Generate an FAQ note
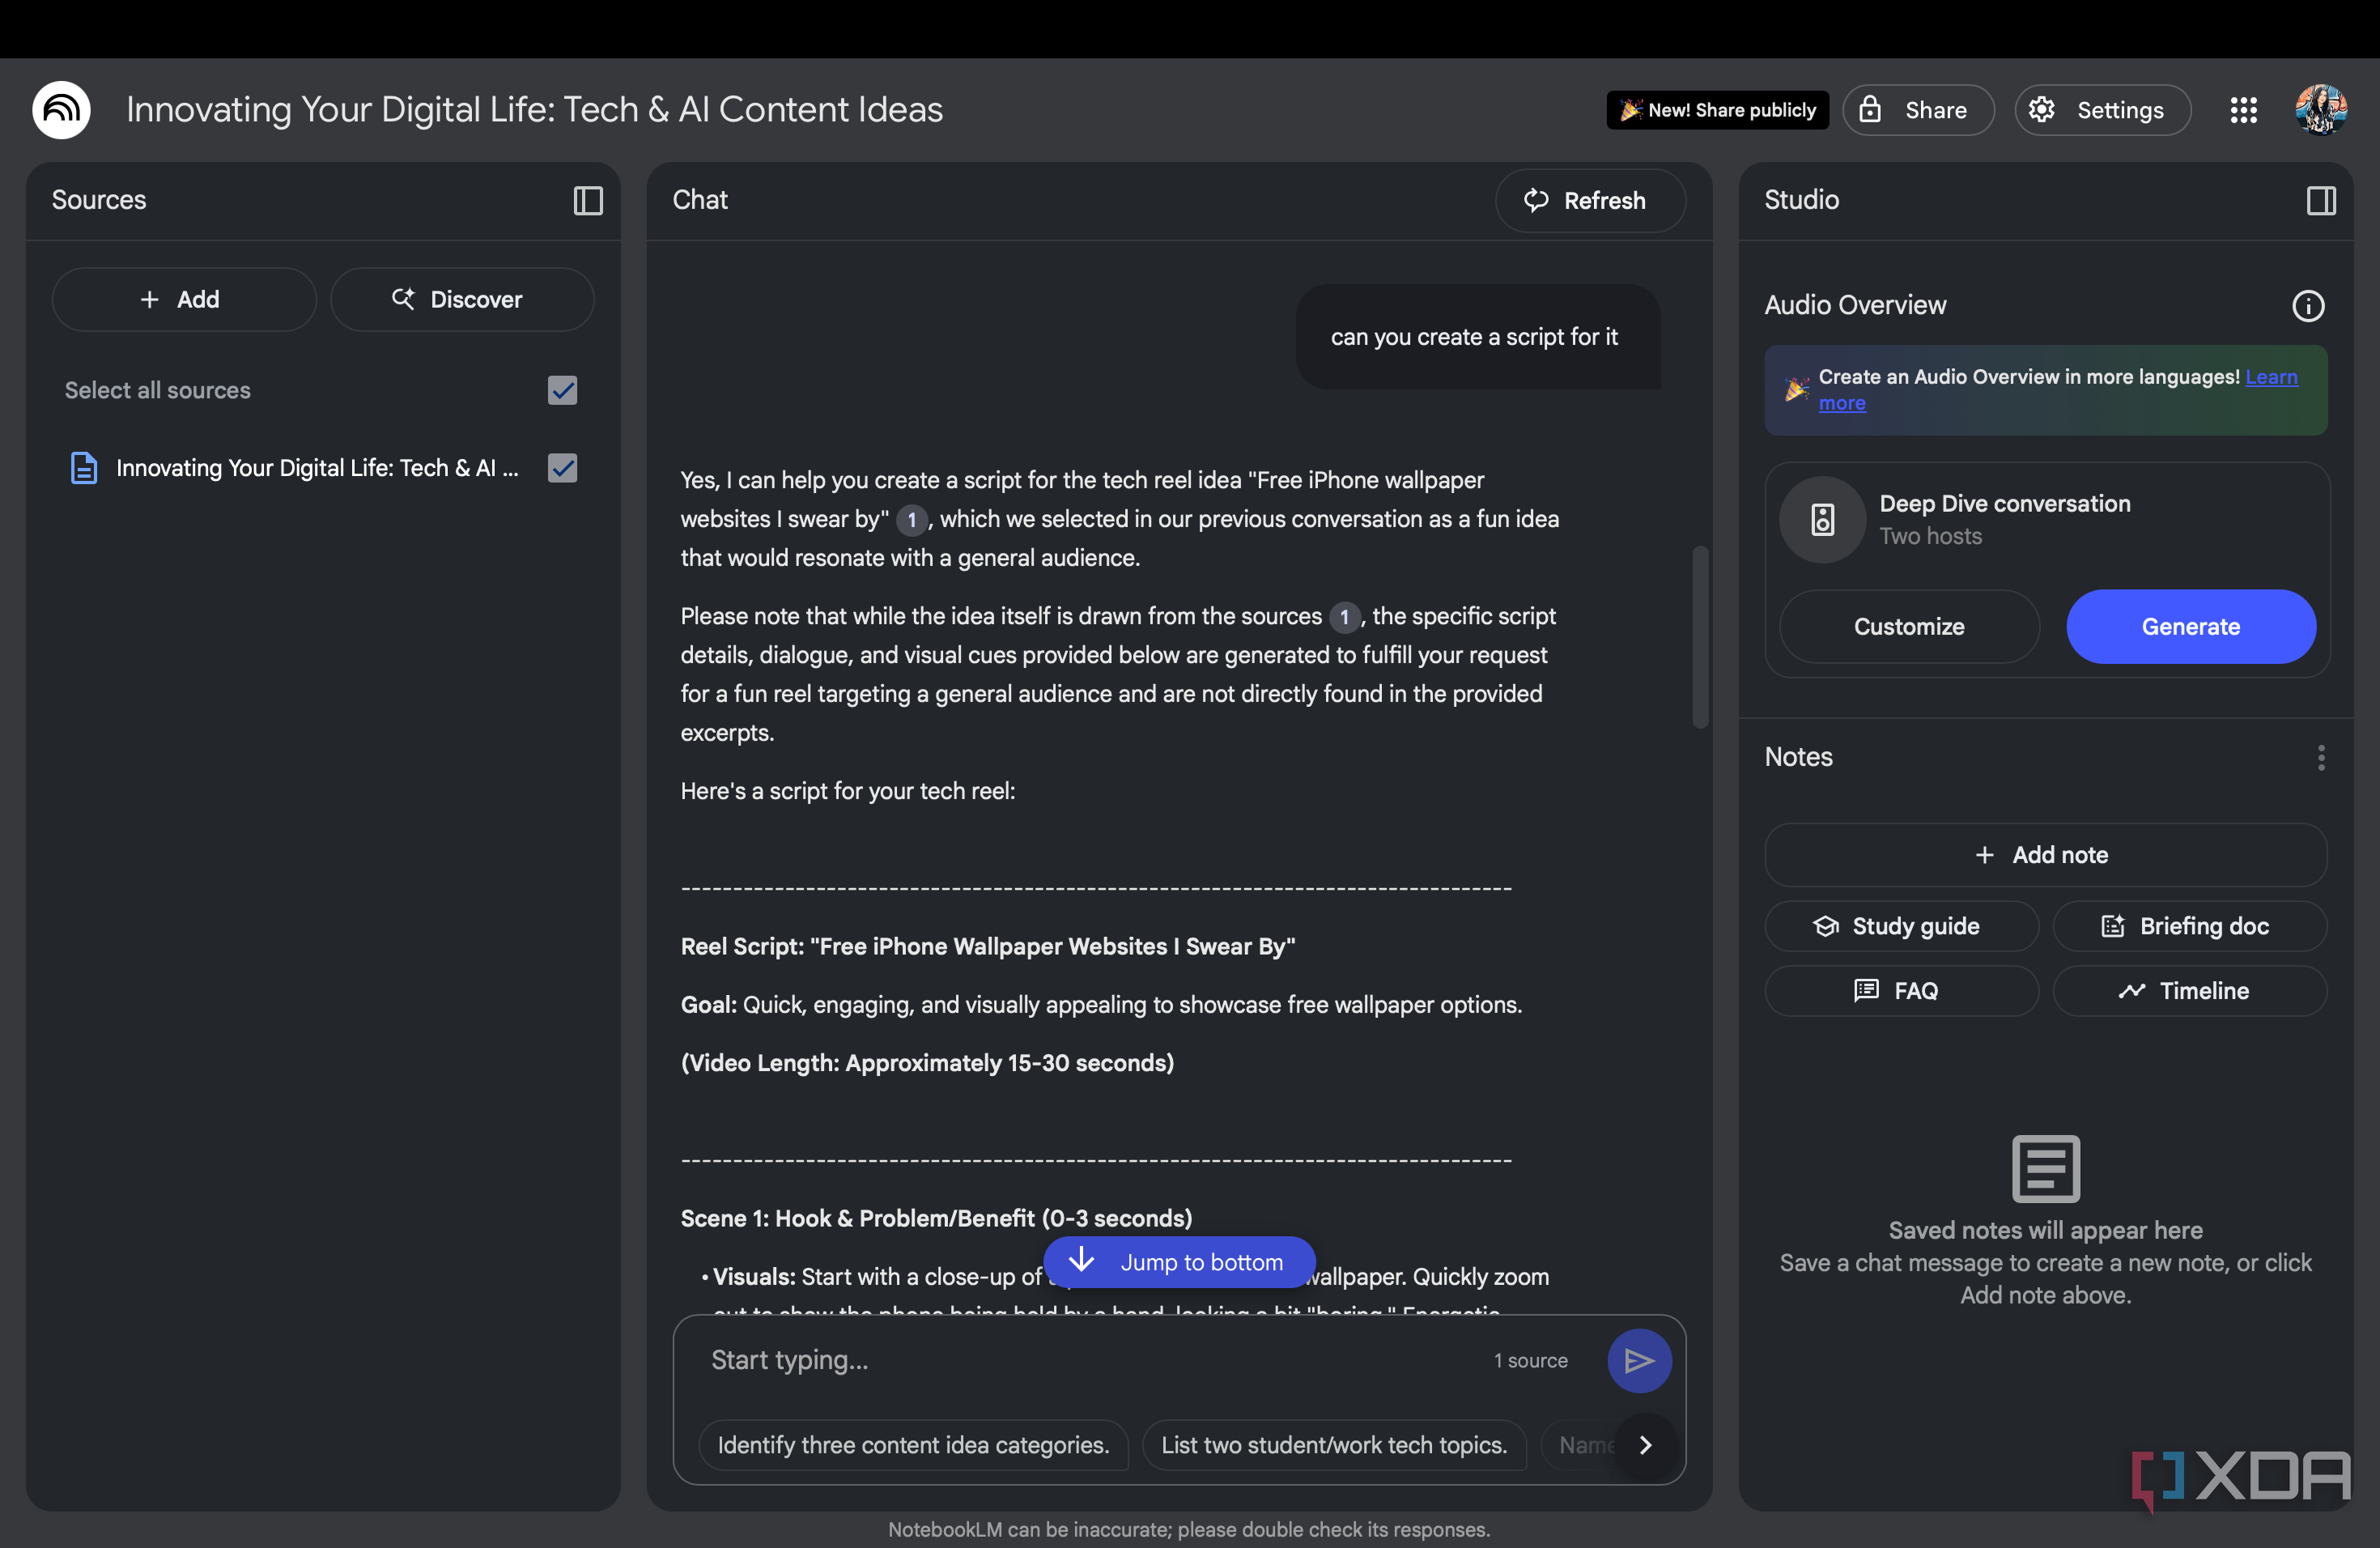 pyautogui.click(x=1901, y=991)
